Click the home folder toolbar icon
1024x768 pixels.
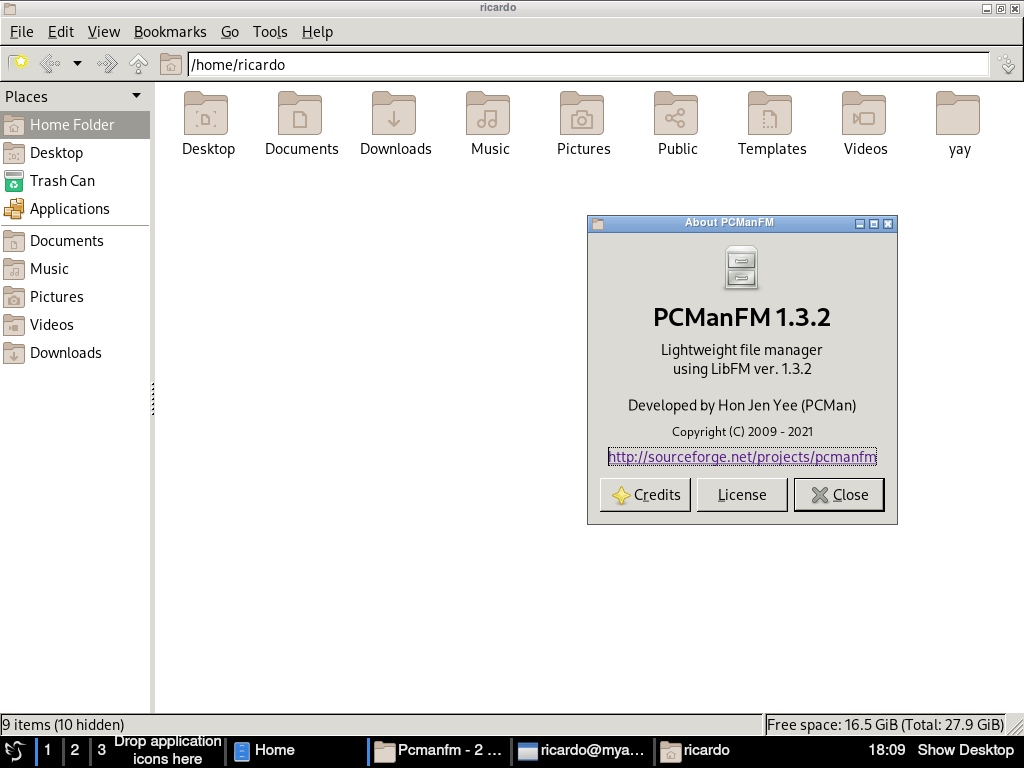170,64
